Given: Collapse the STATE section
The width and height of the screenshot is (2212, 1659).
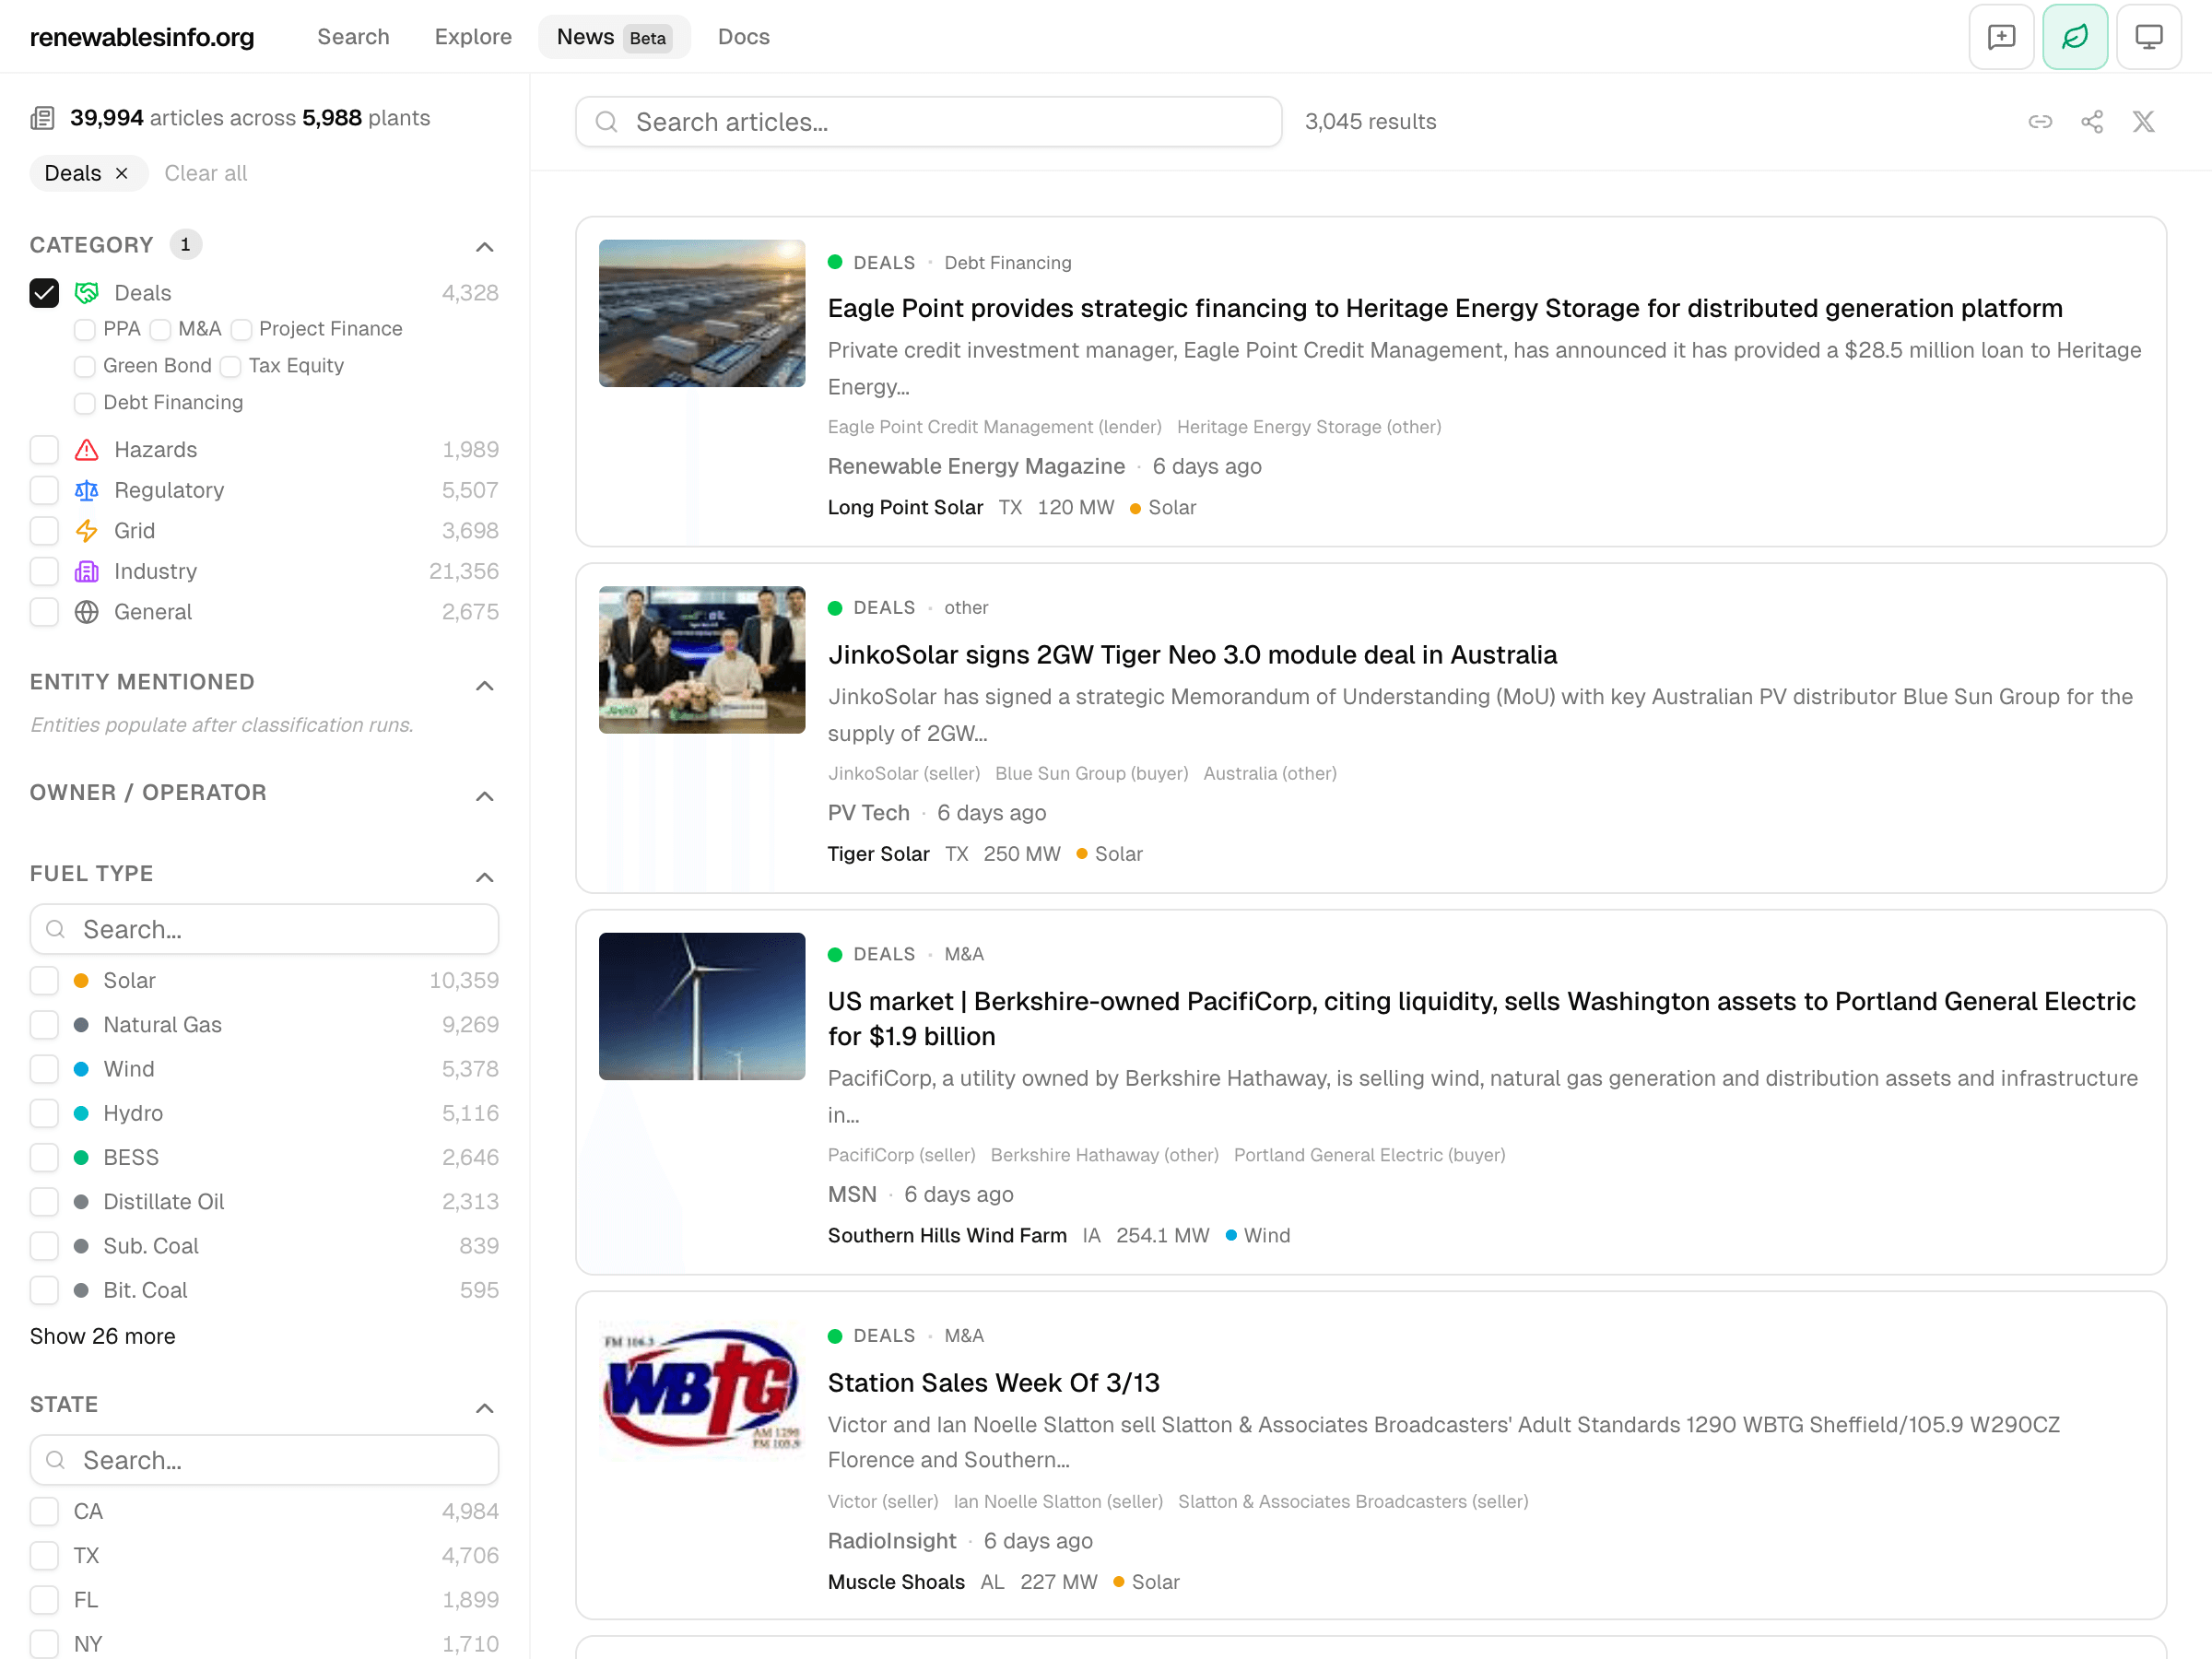Looking at the screenshot, I should click(485, 1407).
